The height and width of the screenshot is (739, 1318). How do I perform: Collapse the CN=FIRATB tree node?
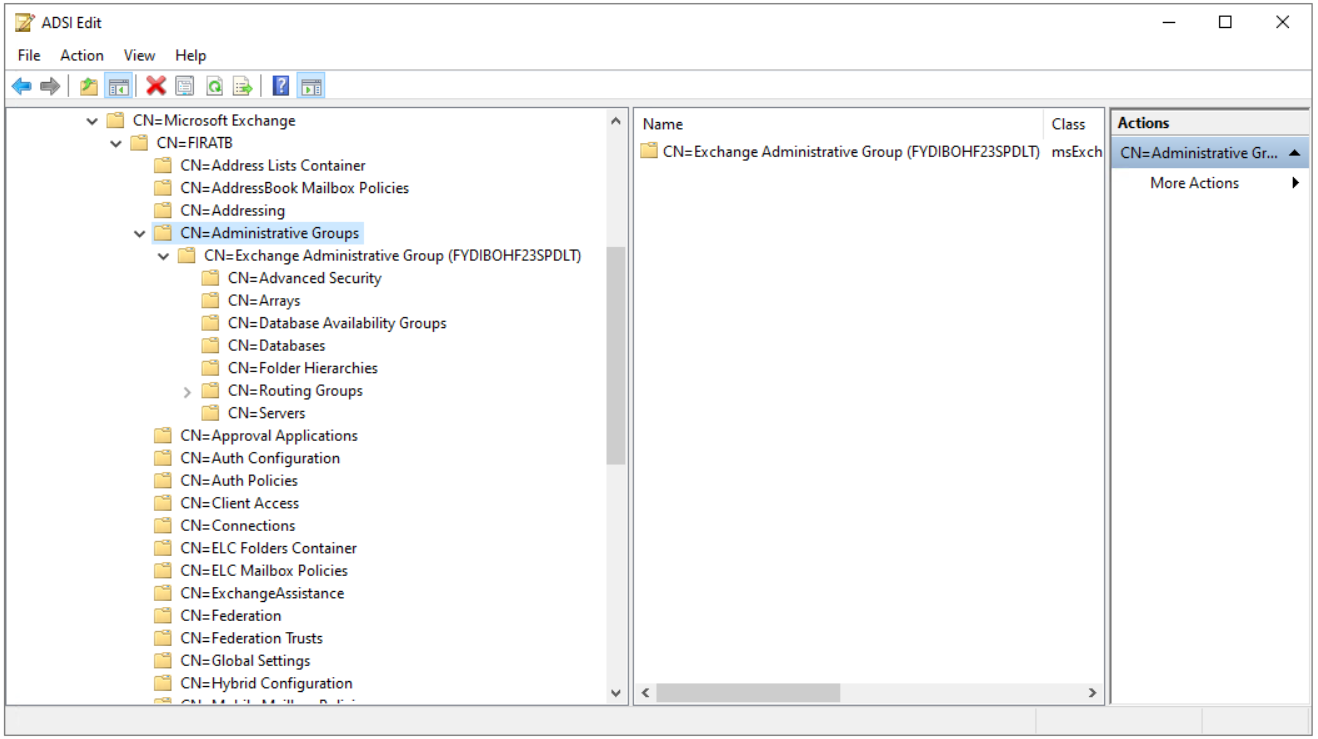(116, 144)
